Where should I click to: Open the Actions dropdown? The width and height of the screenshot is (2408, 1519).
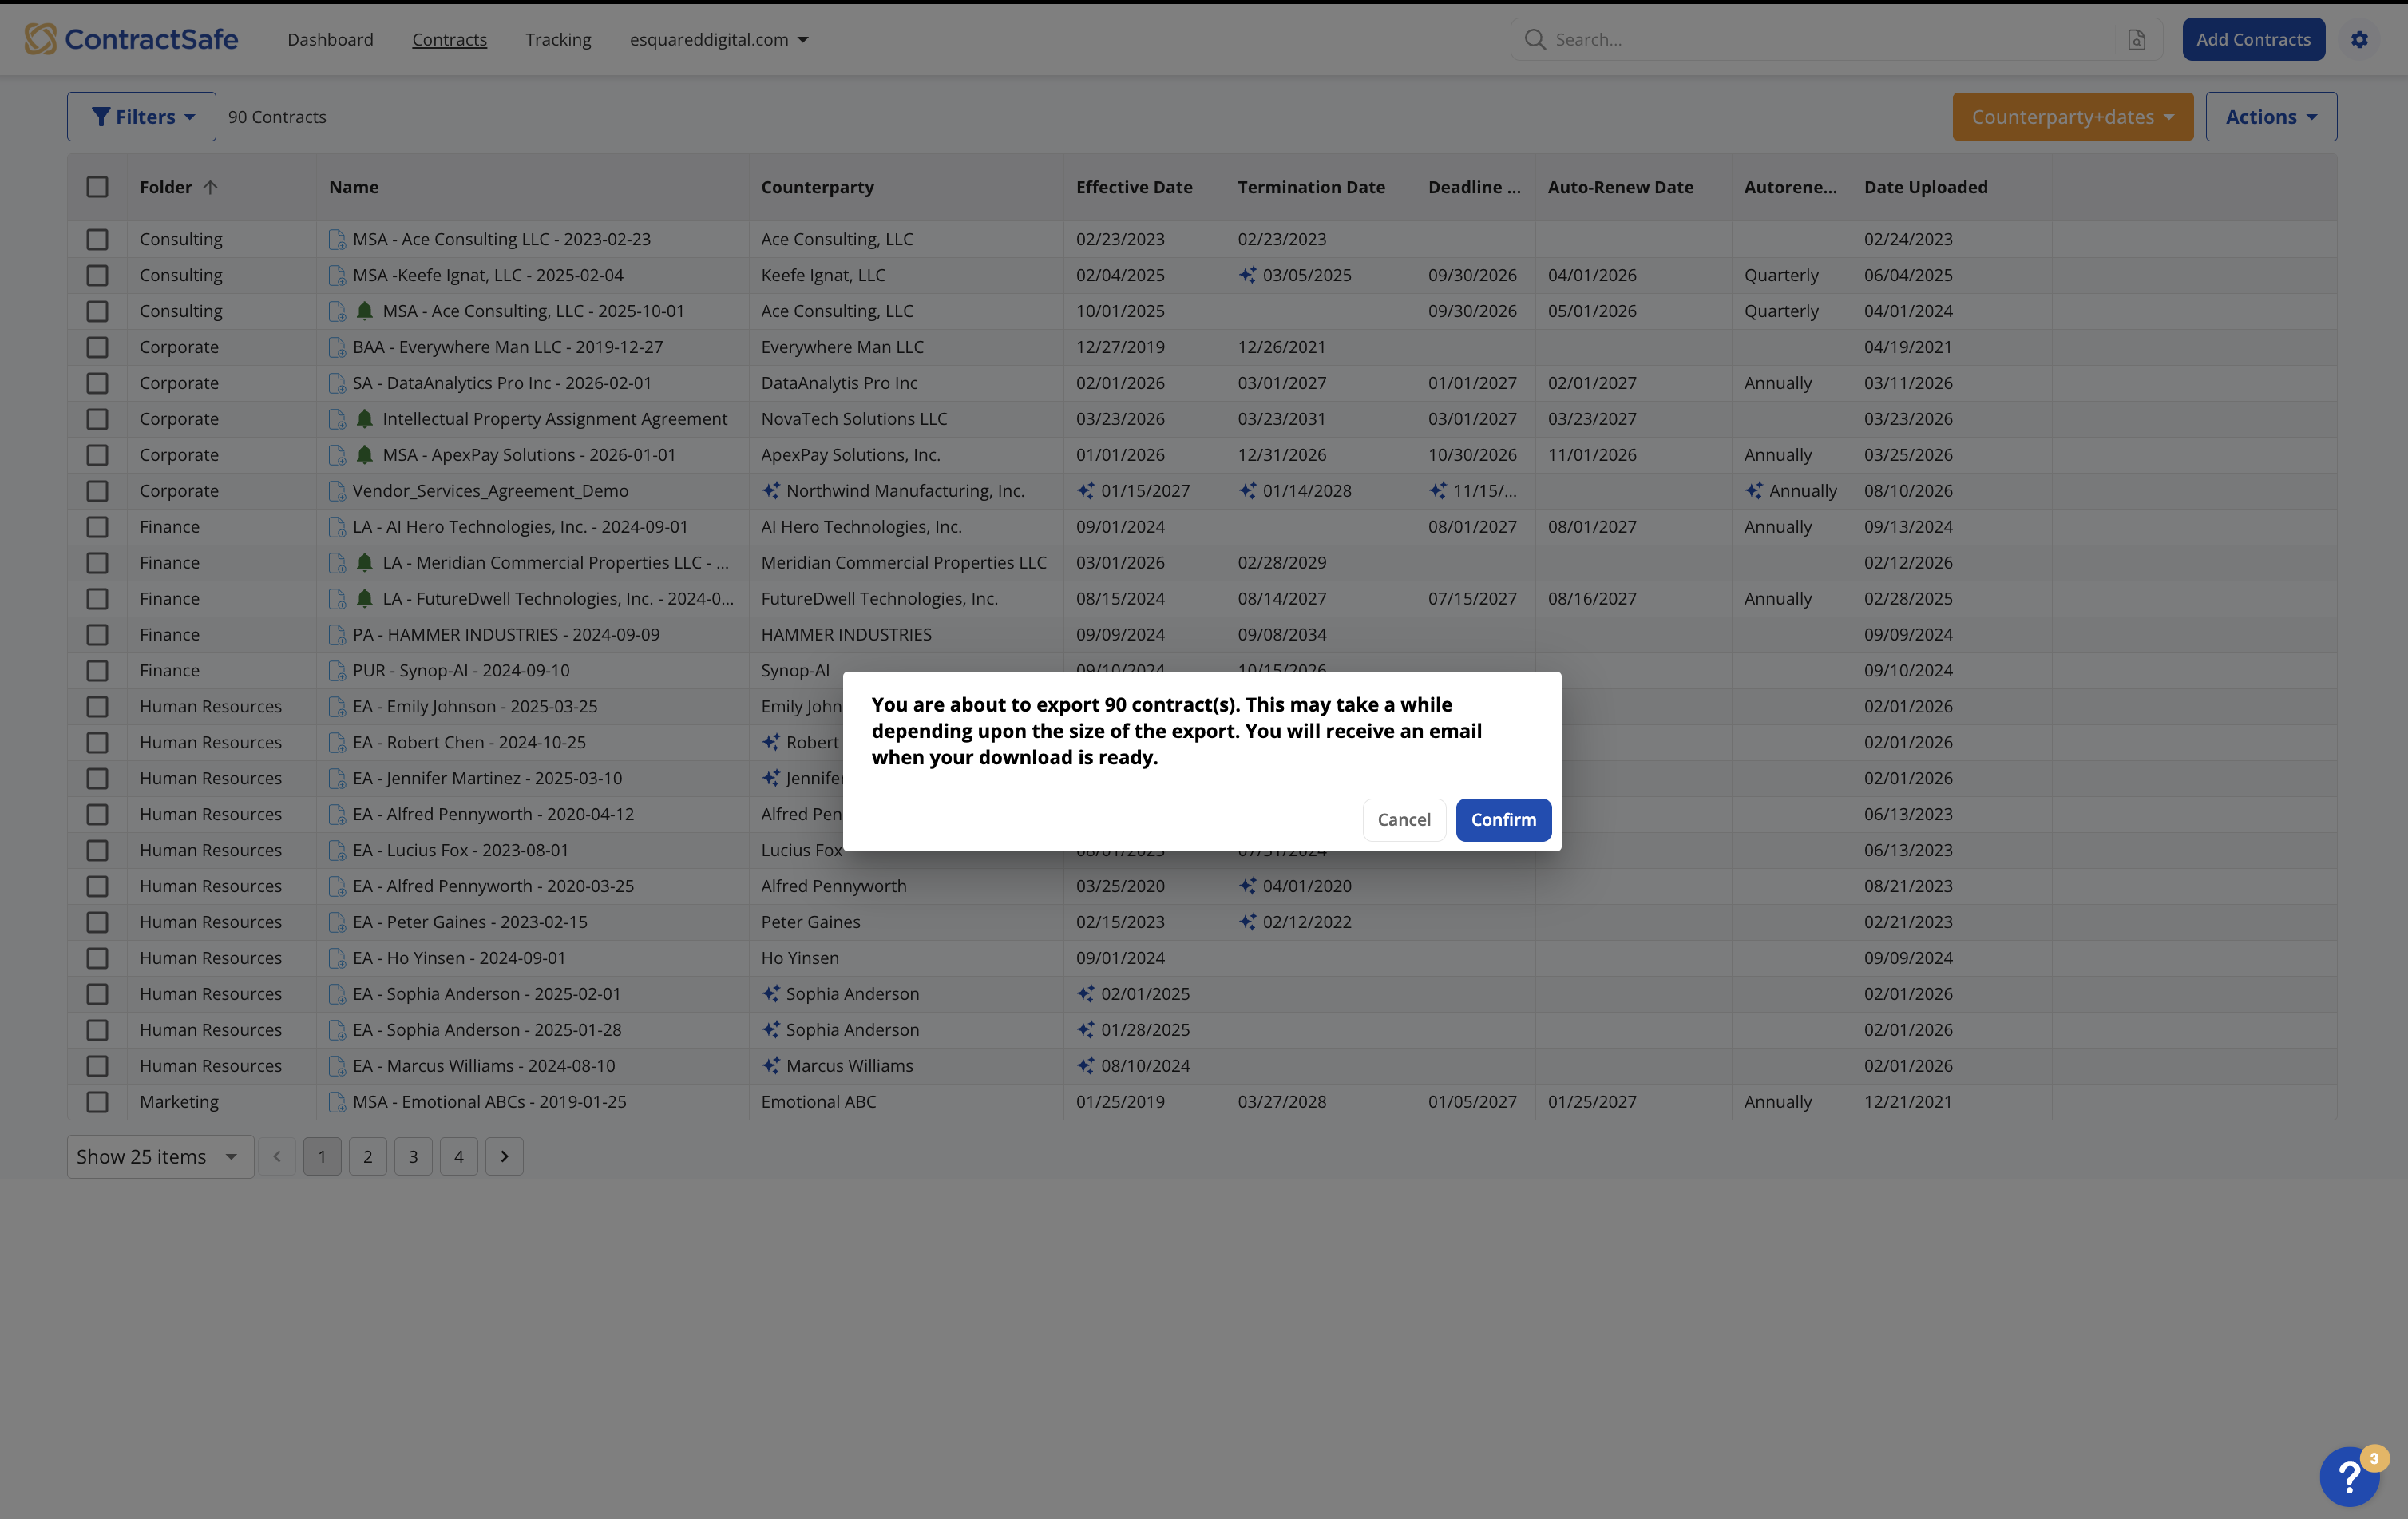click(x=2271, y=117)
